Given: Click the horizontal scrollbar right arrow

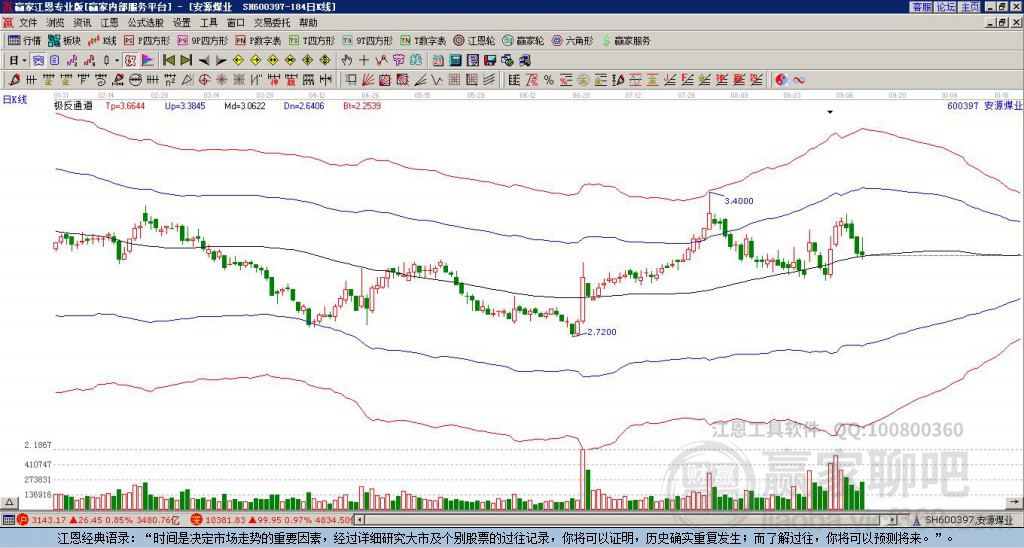Looking at the screenshot, I should [x=893, y=520].
